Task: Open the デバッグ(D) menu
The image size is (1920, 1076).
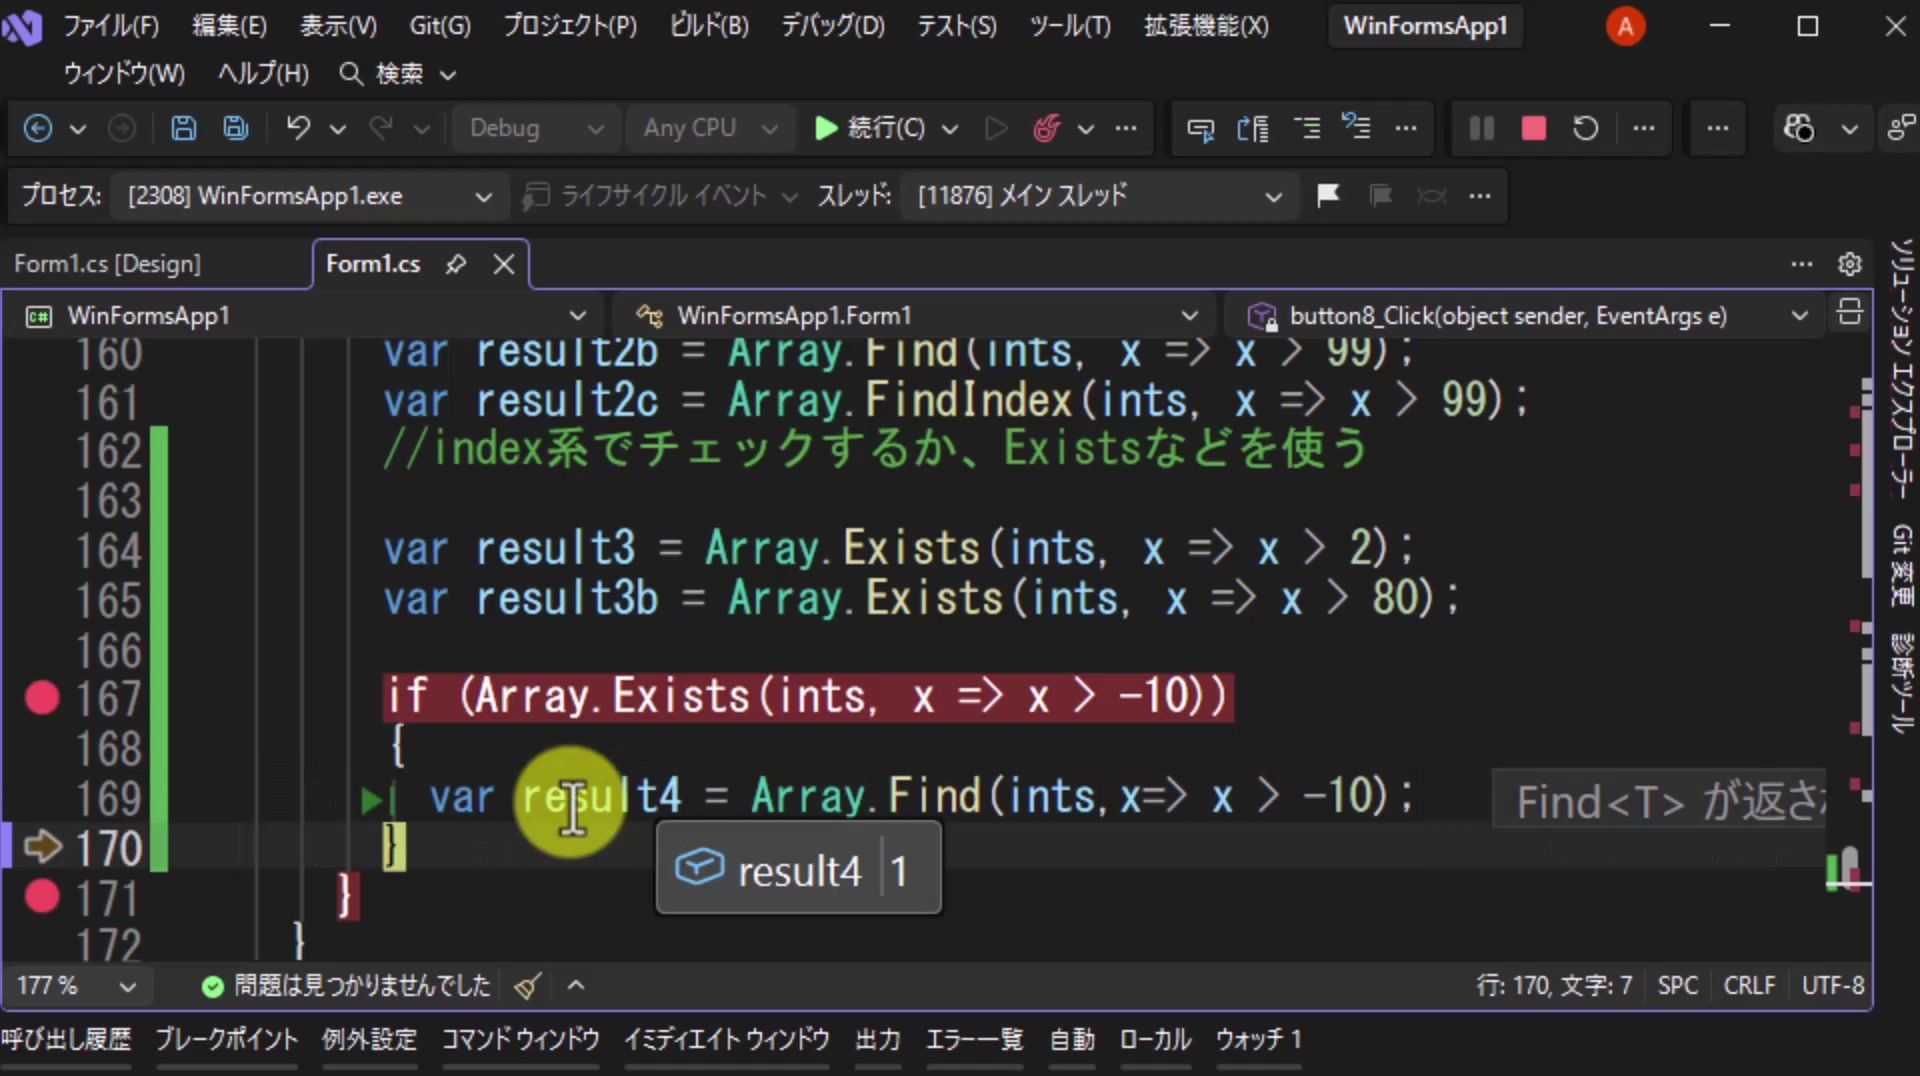Action: (x=833, y=26)
